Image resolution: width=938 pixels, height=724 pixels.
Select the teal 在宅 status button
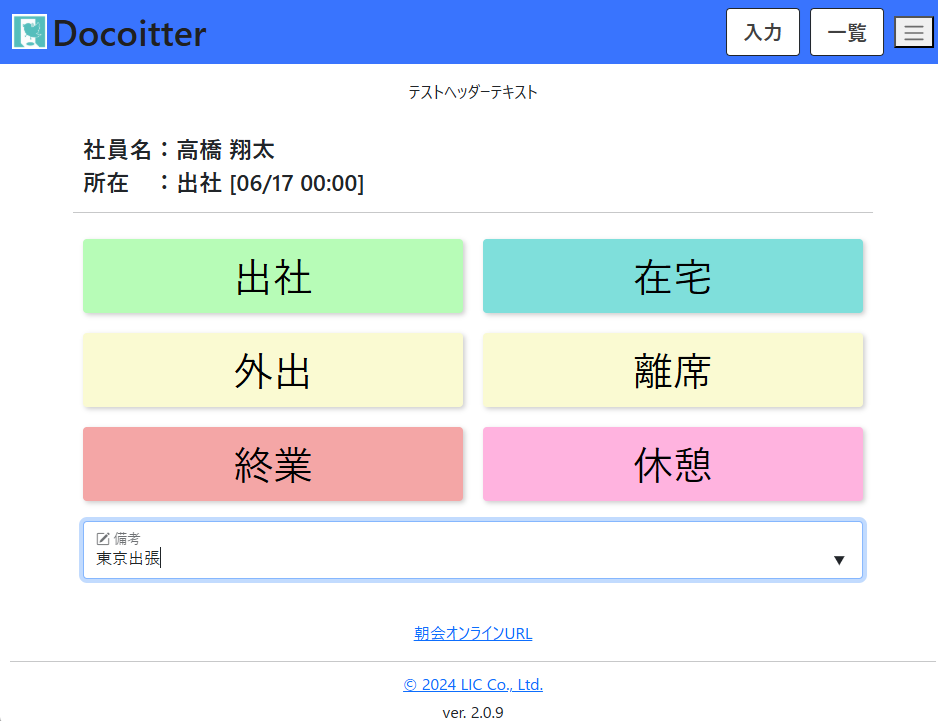672,277
